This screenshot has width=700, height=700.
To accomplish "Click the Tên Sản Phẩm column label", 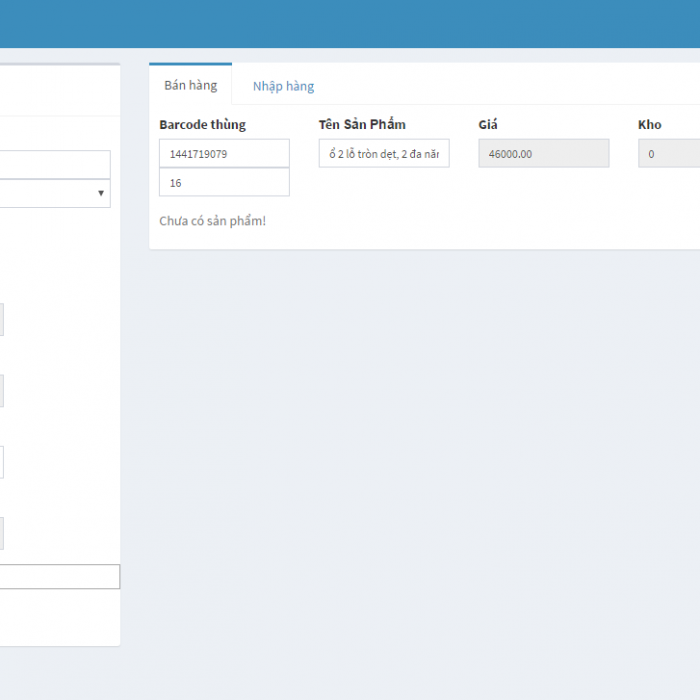I will (362, 125).
